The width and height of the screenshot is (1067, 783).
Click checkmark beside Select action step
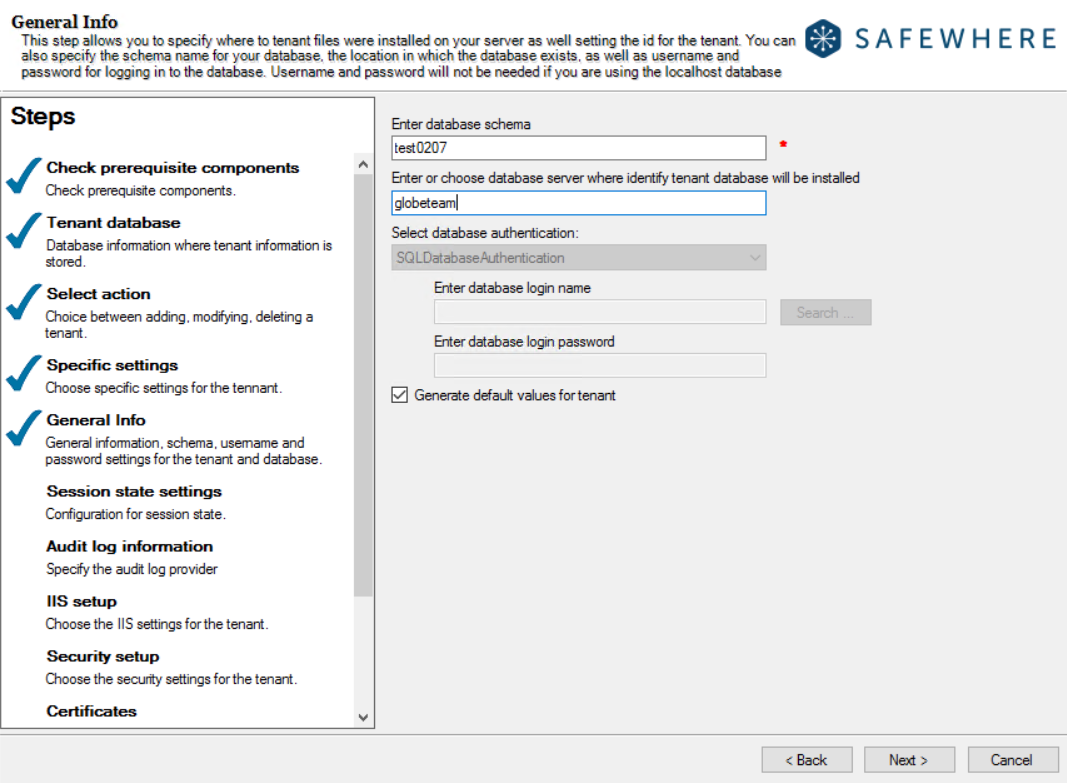tap(24, 302)
